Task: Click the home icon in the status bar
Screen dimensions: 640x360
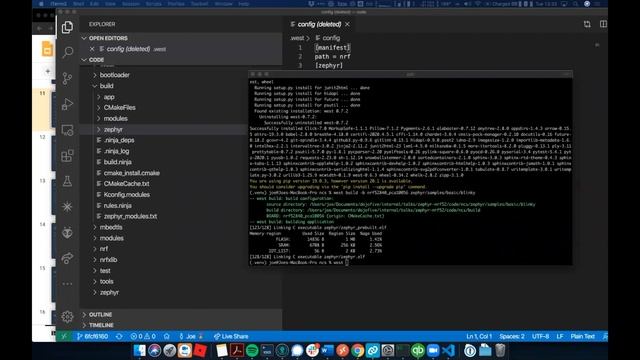Action: (167, 336)
